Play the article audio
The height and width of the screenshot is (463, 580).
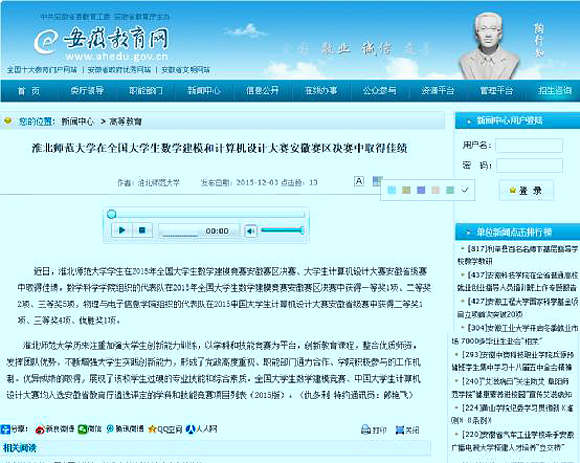pos(122,230)
